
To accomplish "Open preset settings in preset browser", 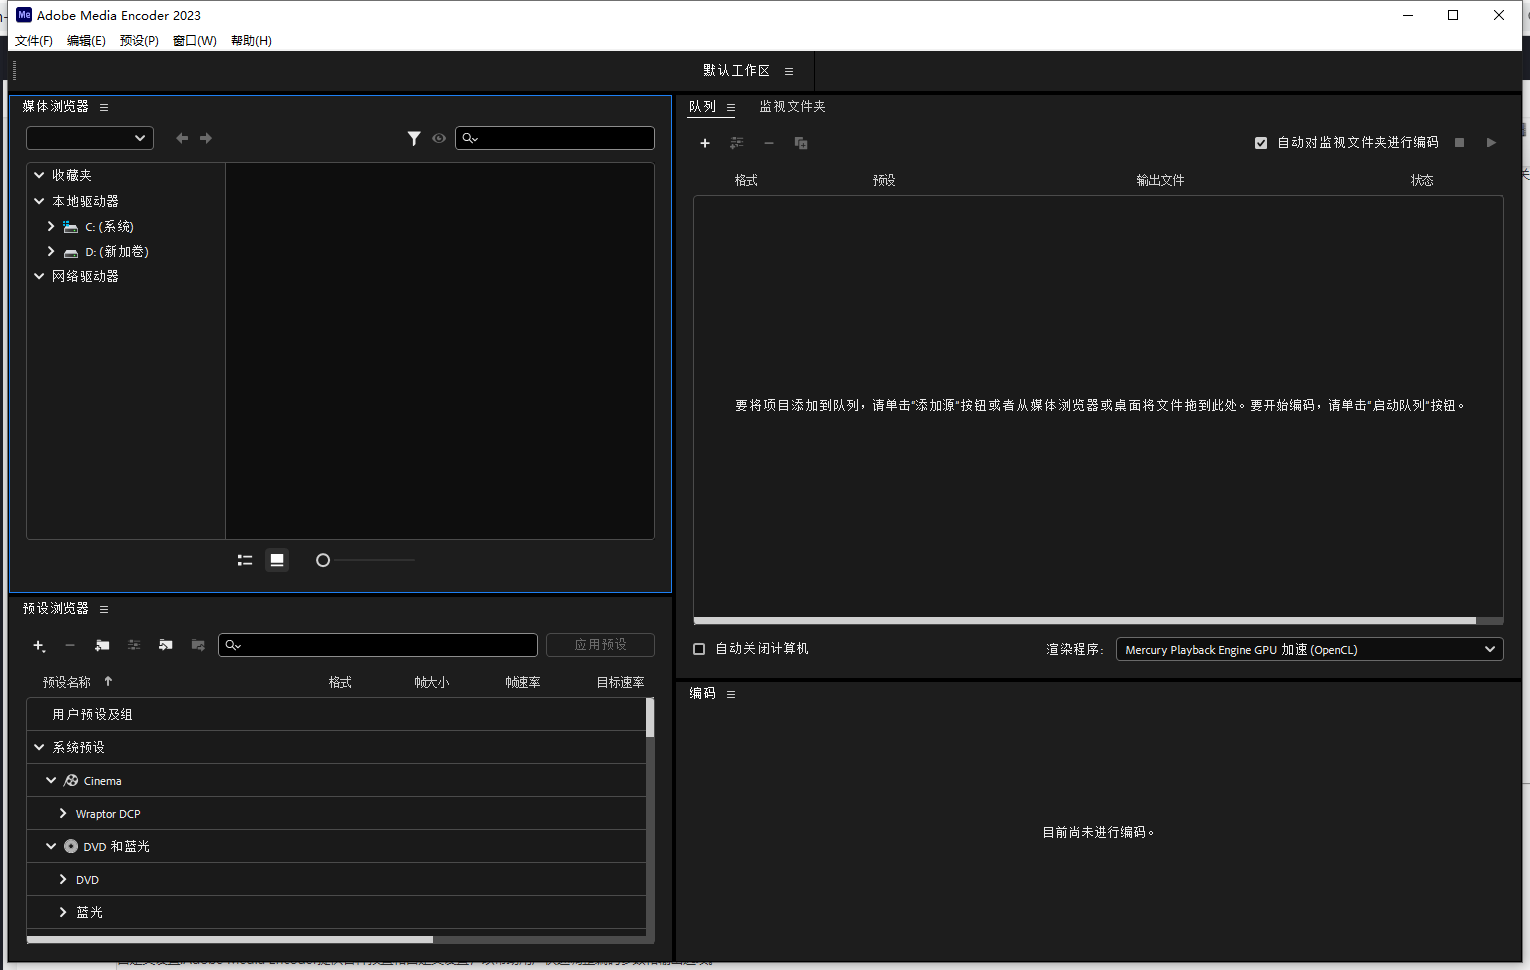I will pos(134,645).
